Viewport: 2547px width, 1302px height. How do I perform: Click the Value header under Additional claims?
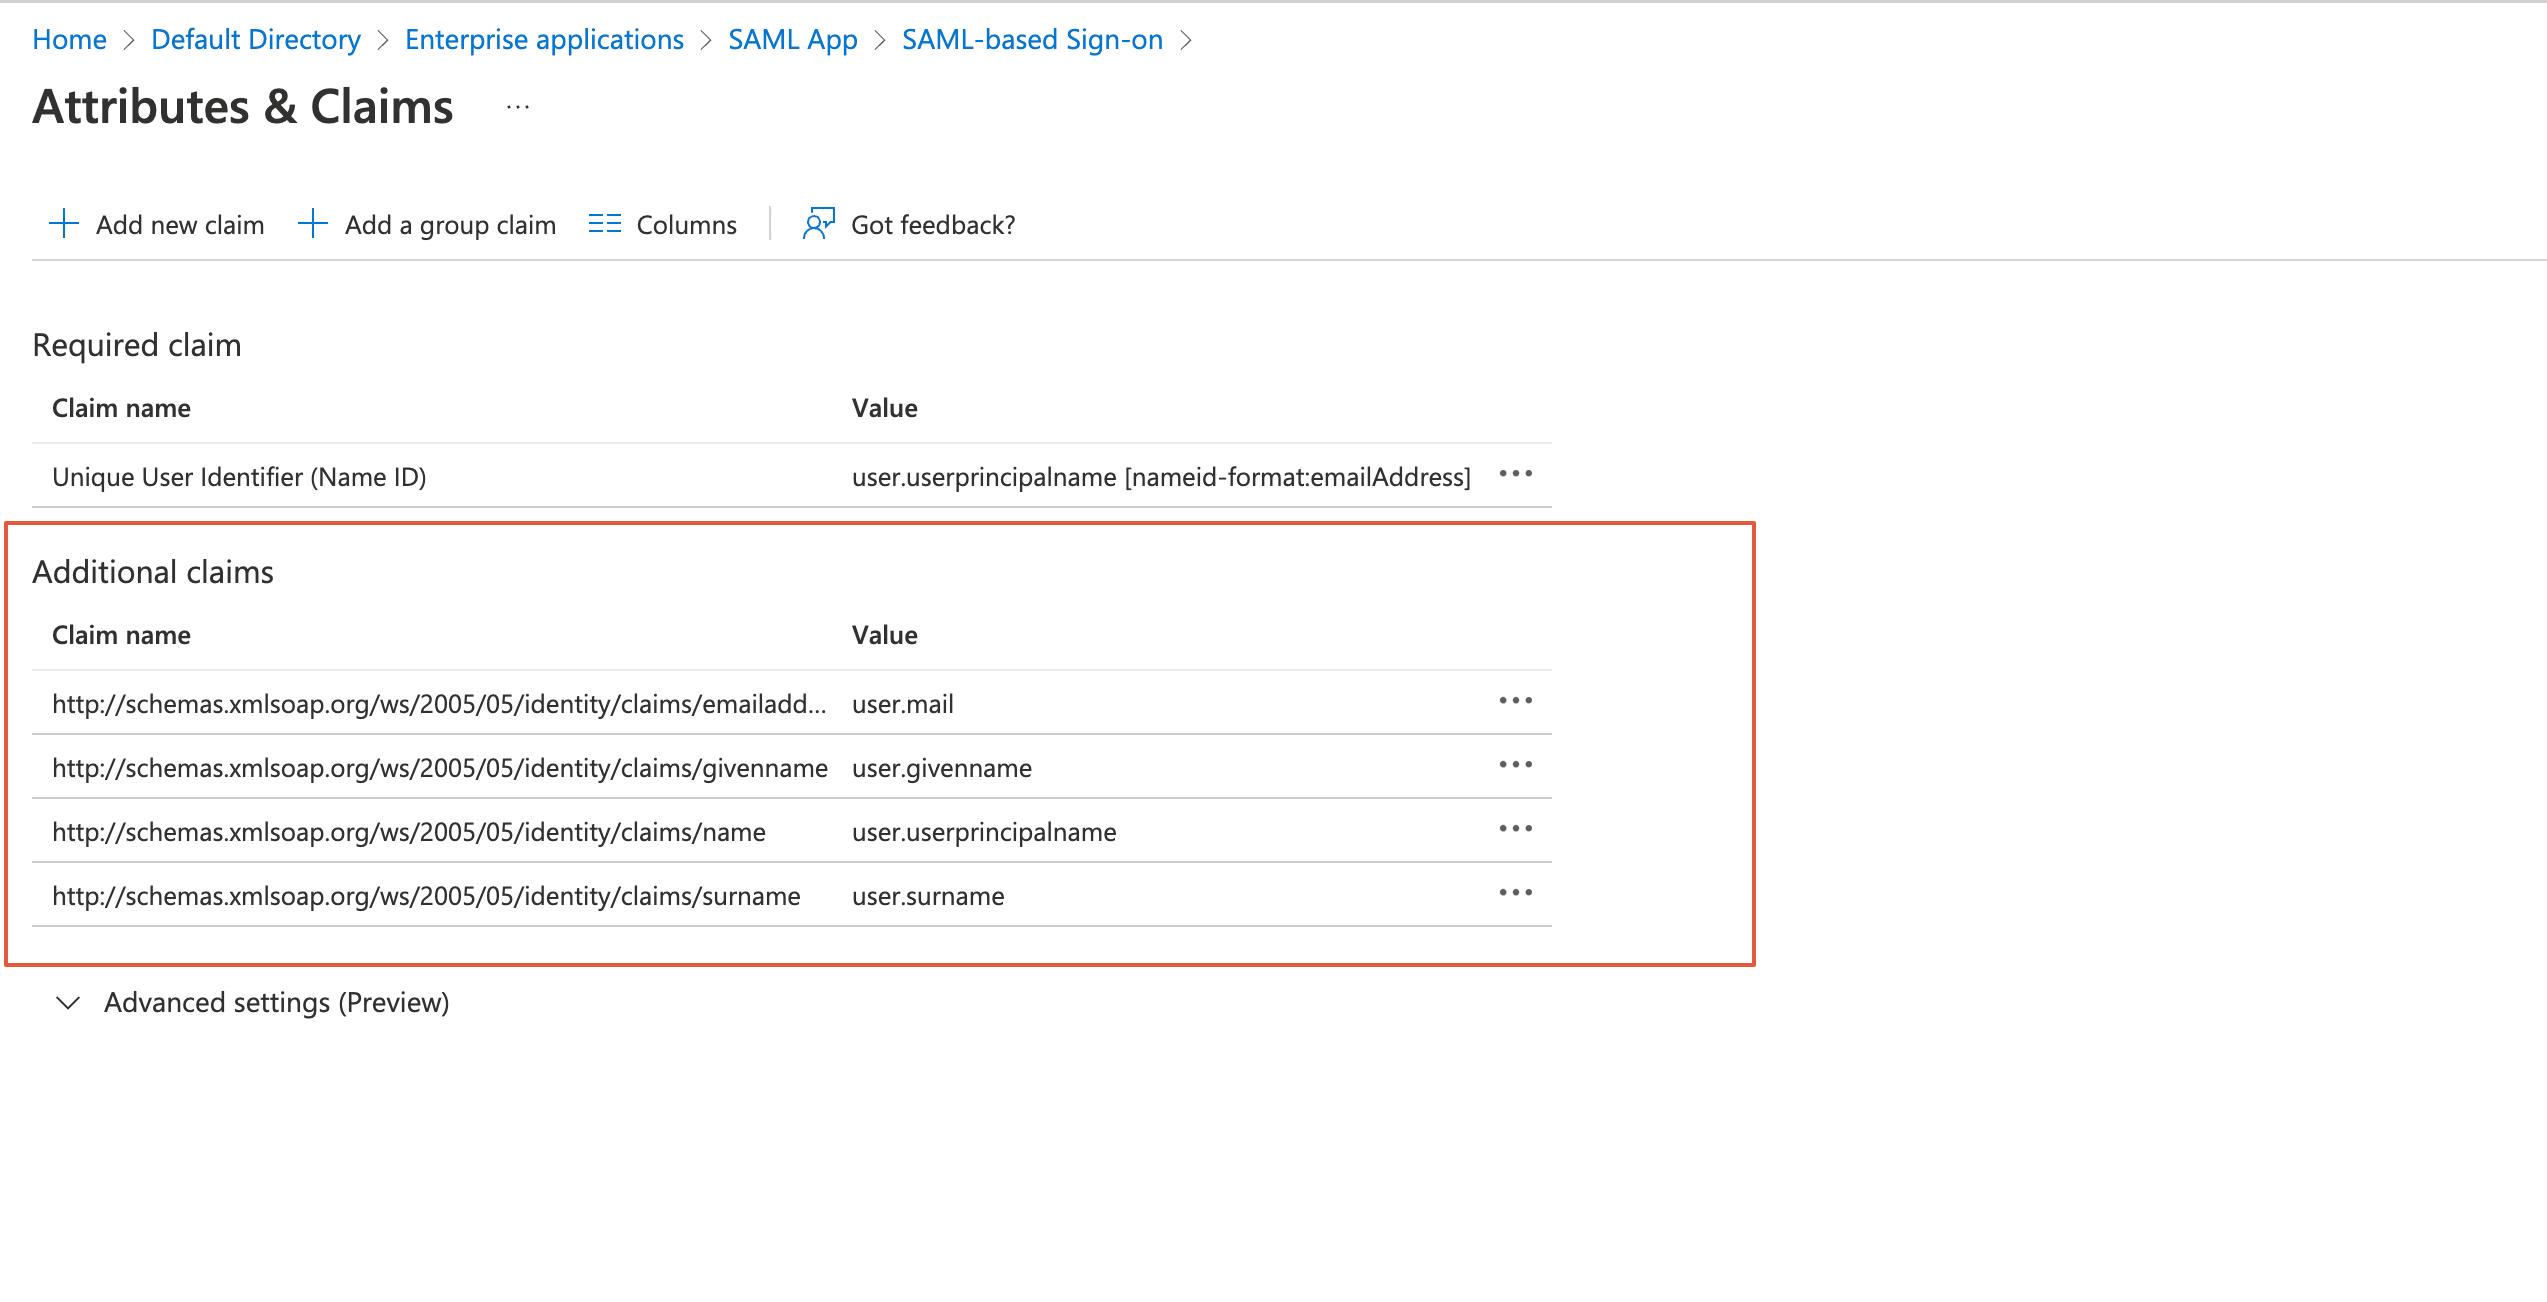click(x=885, y=635)
